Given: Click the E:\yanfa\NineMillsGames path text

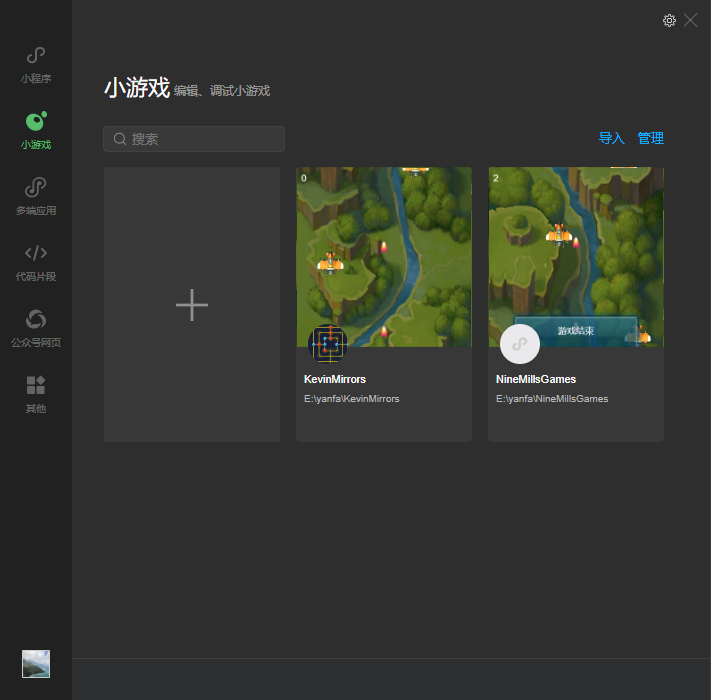Looking at the screenshot, I should [552, 399].
